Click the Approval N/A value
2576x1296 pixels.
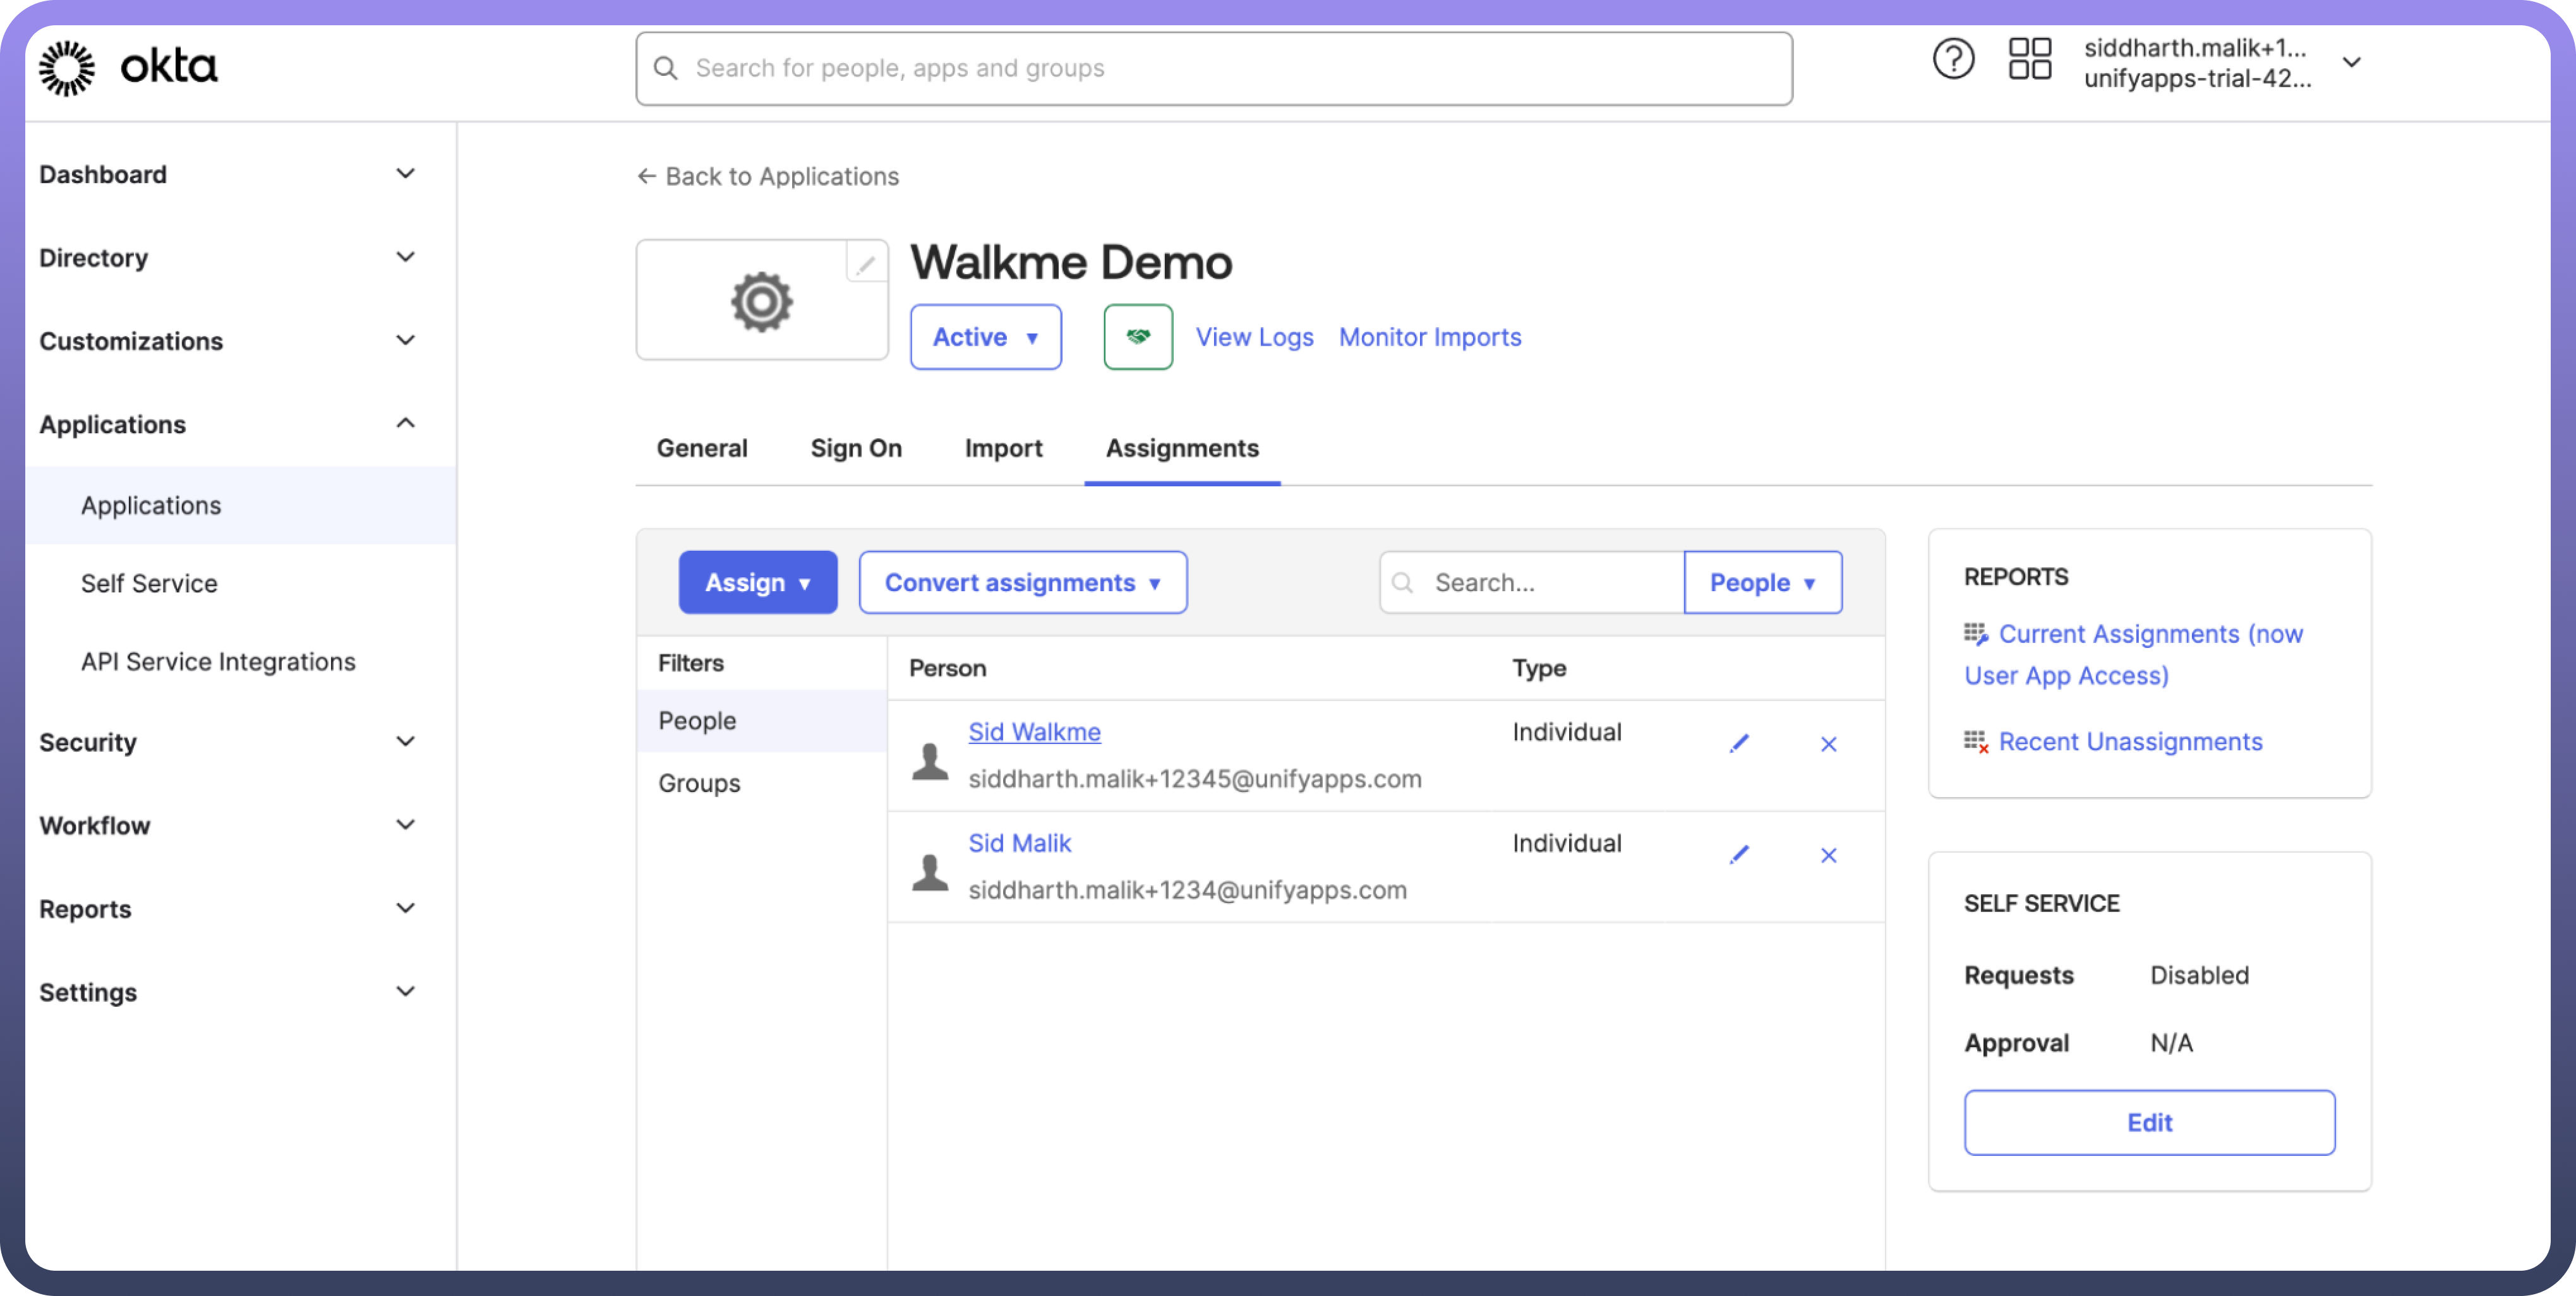(2171, 1043)
